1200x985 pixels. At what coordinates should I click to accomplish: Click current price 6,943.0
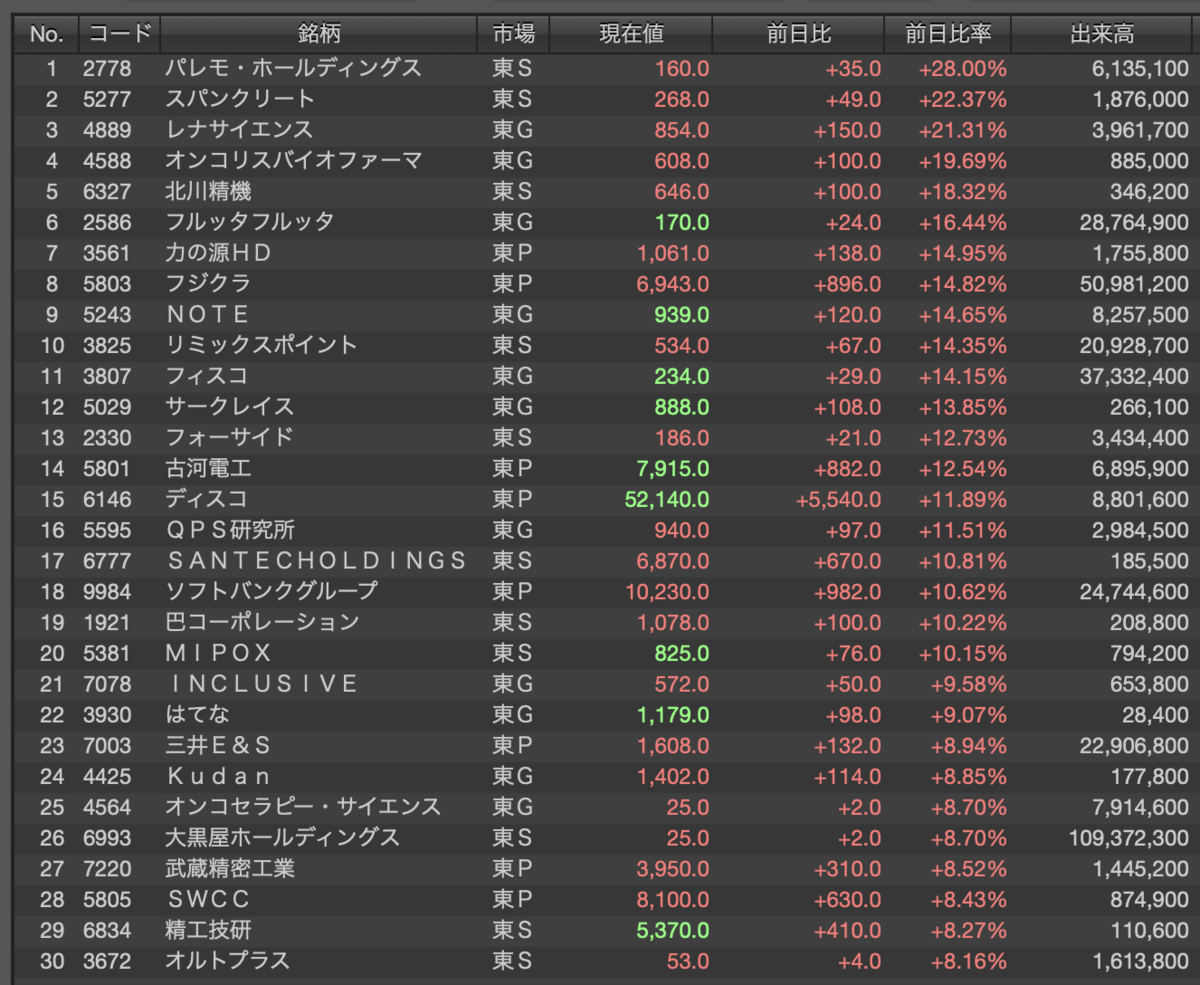click(672, 284)
